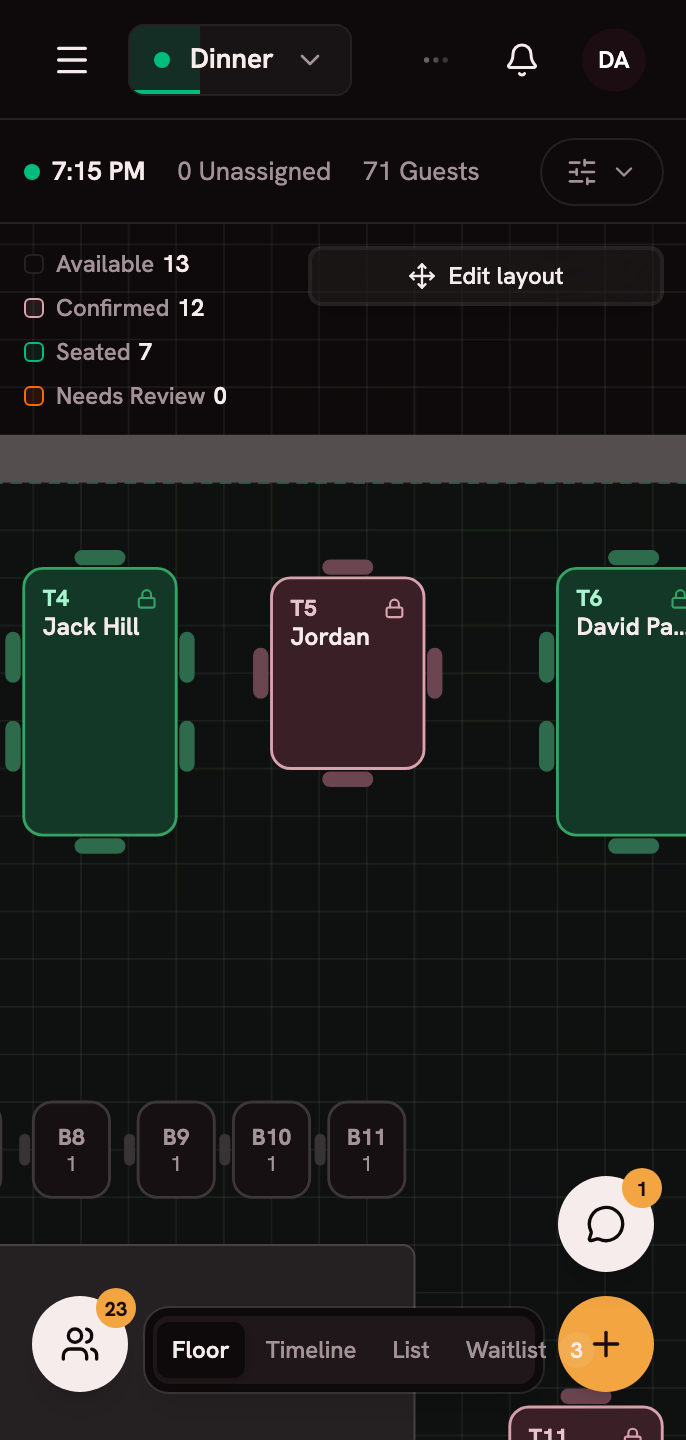Select bar seat B8
Viewport: 686px width, 1440px height.
(71, 1150)
